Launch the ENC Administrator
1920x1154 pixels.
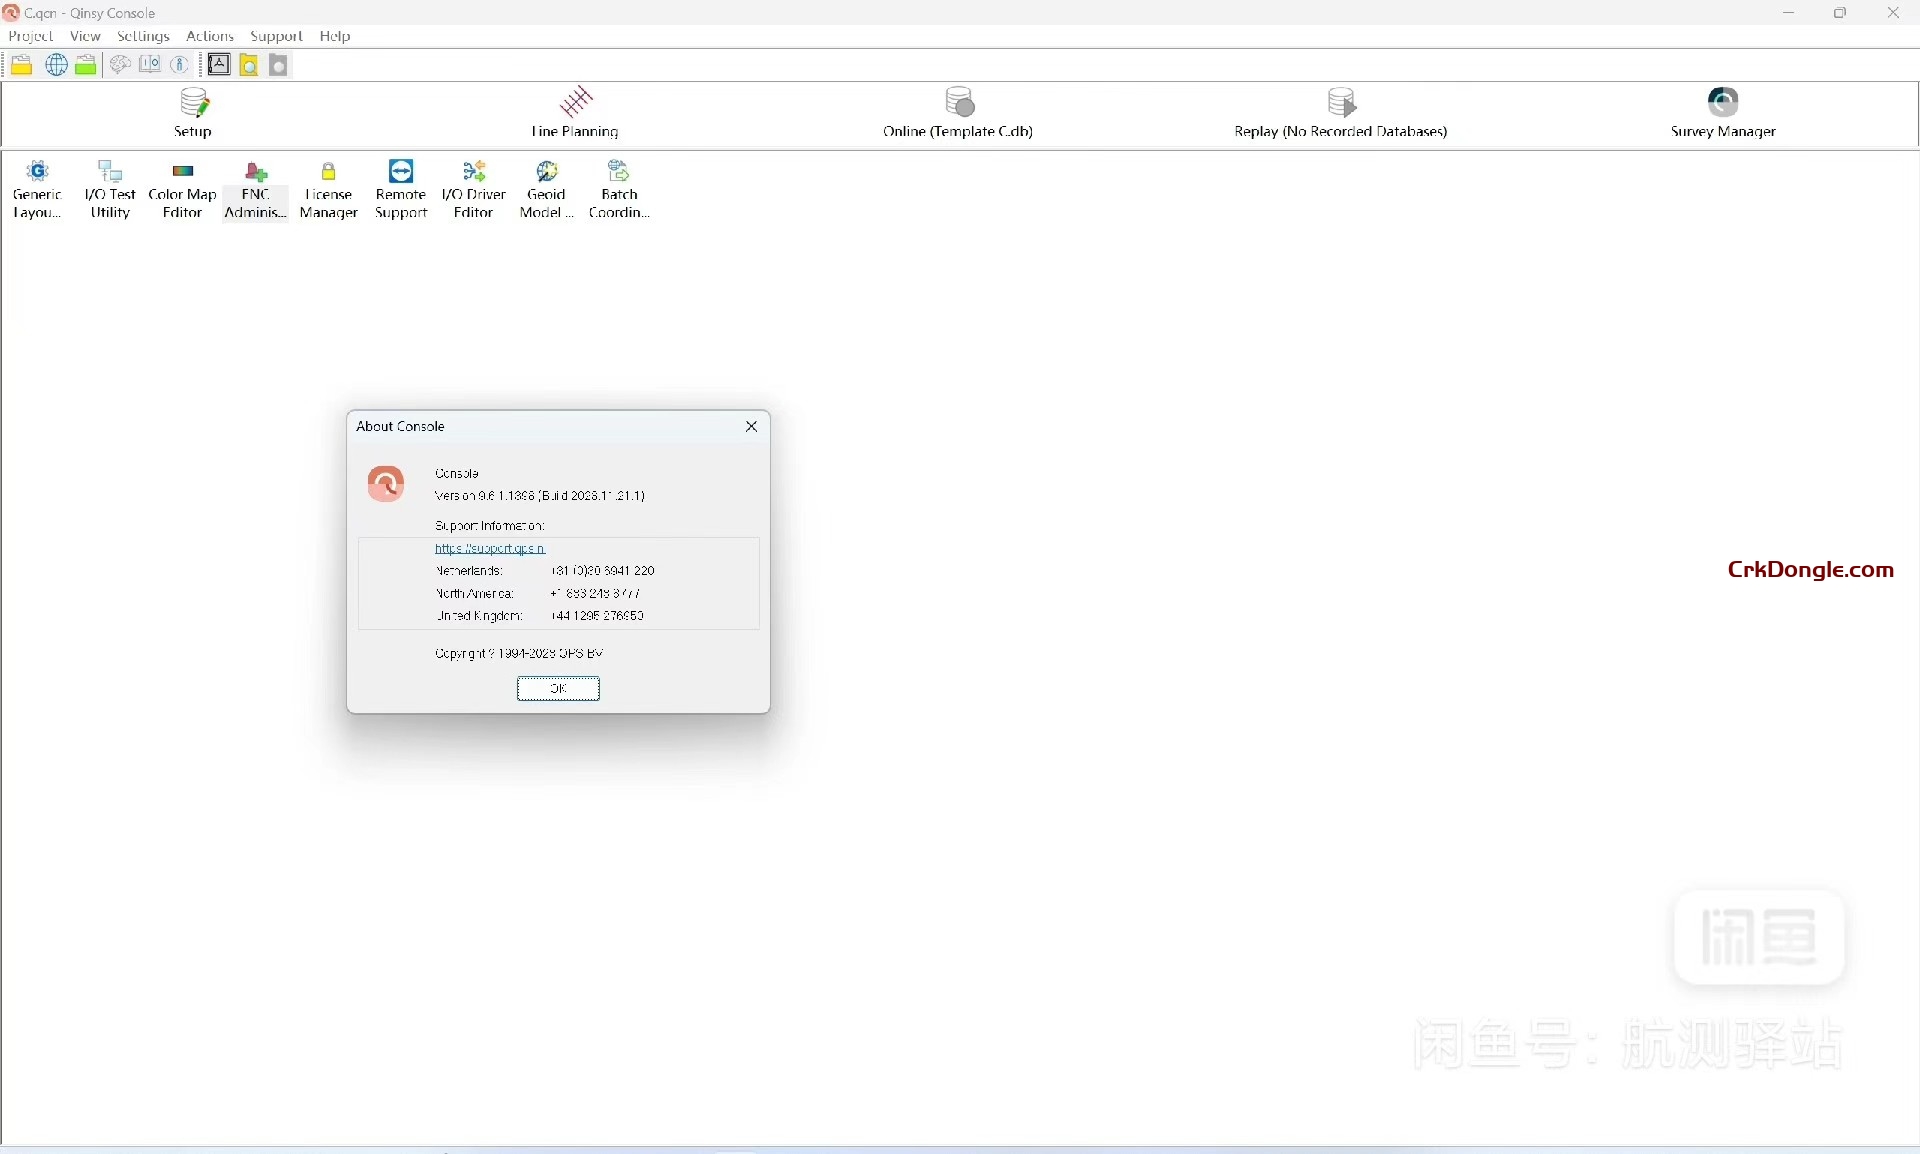pos(255,190)
